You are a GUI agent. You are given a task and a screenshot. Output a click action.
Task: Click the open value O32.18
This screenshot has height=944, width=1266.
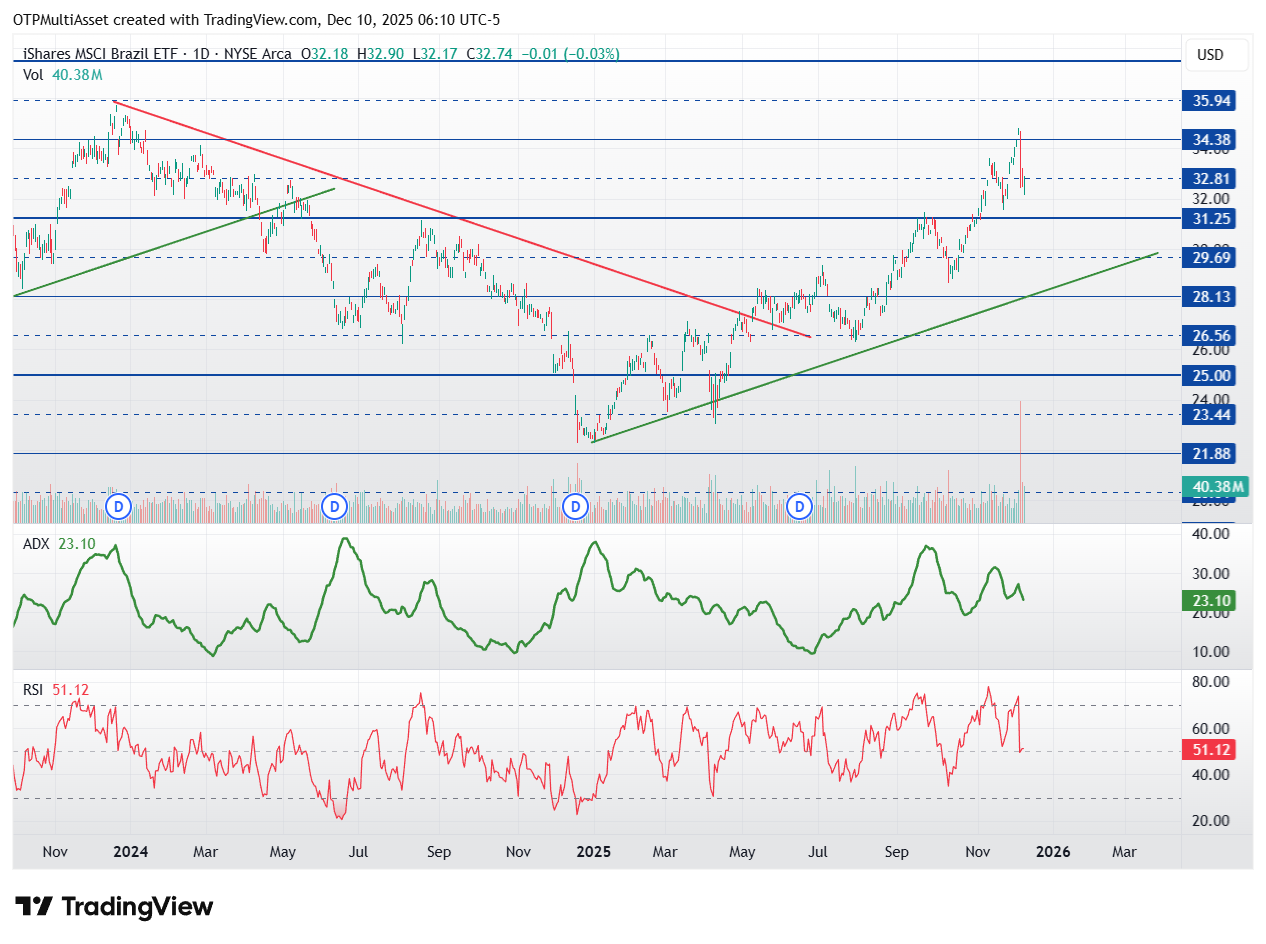325,54
